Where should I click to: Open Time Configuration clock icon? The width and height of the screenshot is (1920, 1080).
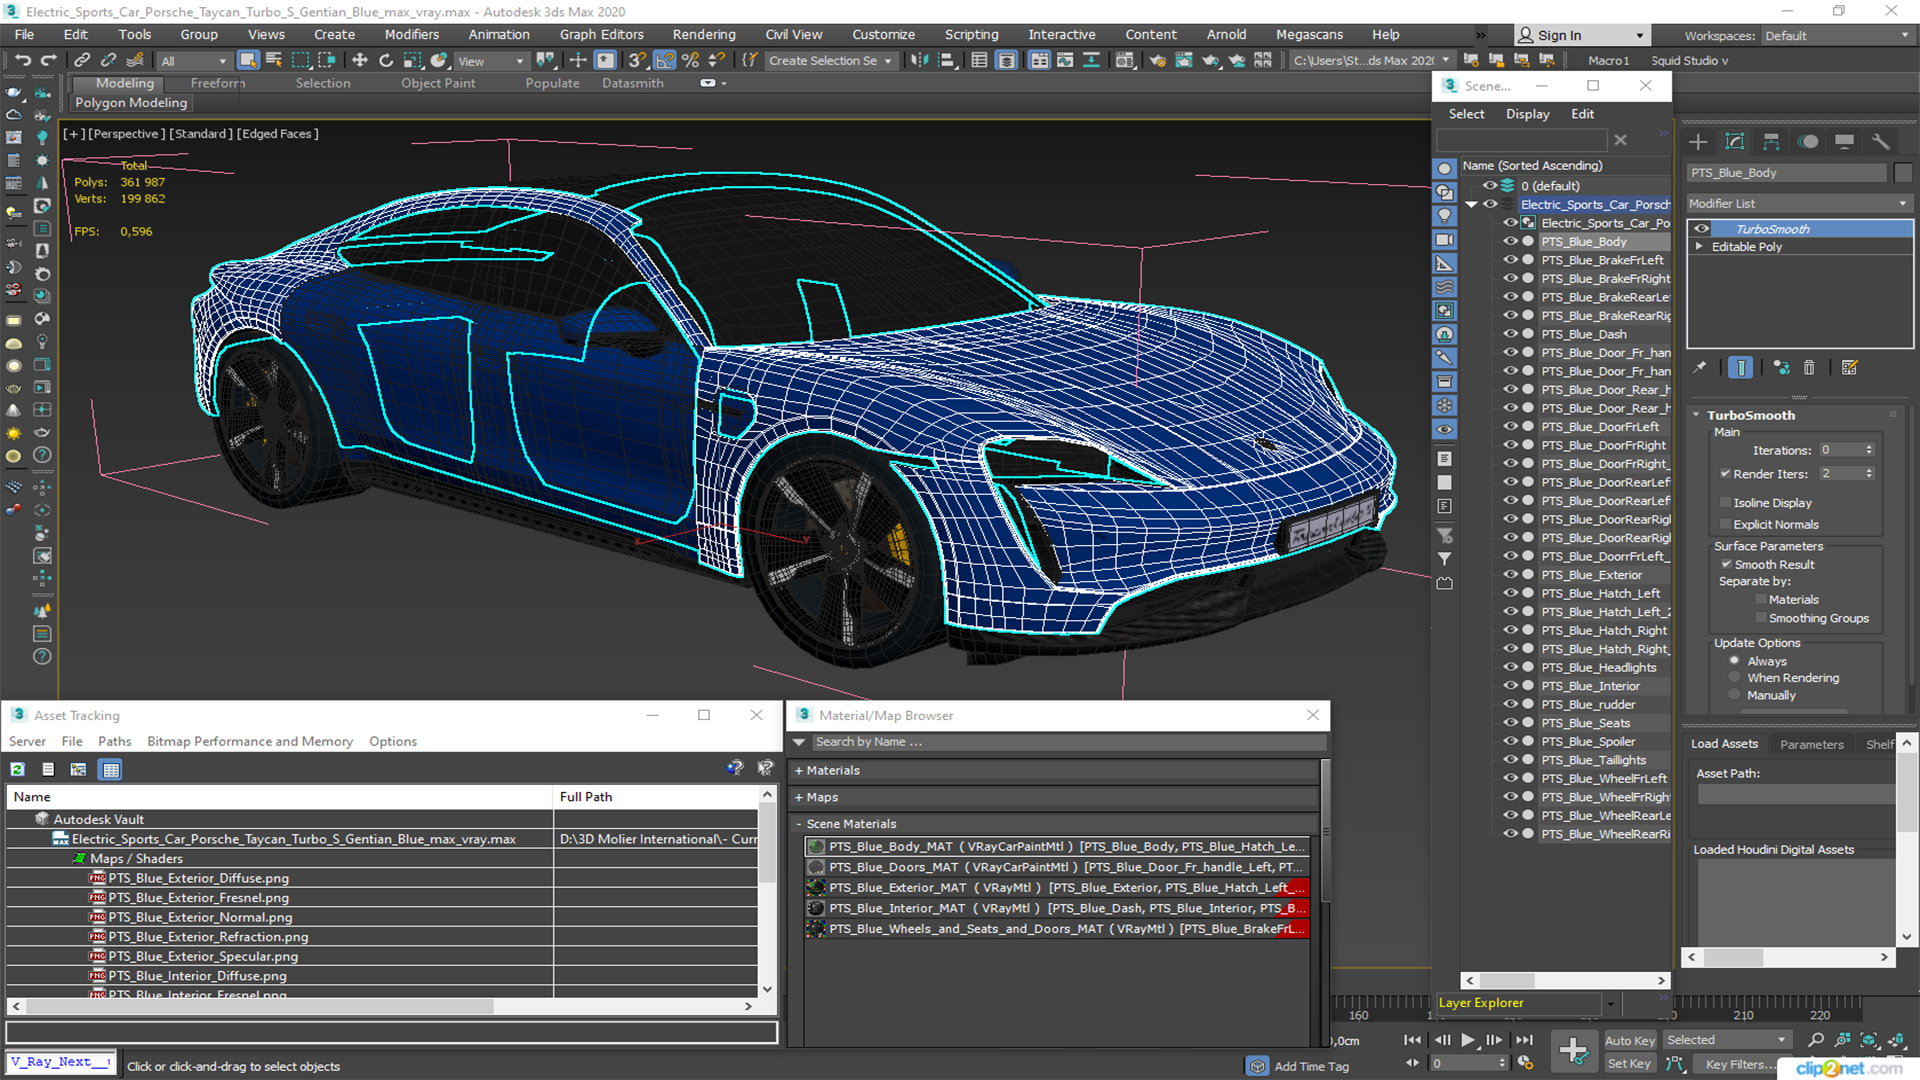(x=1524, y=1064)
